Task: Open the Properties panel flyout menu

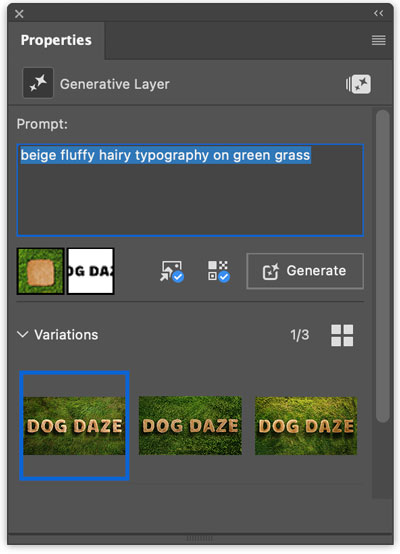Action: point(378,40)
